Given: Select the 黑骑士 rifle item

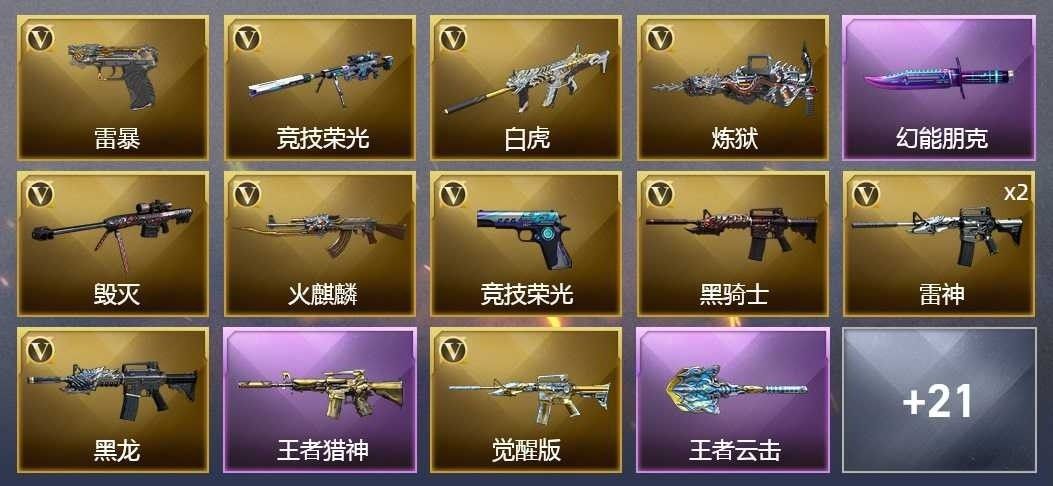Looking at the screenshot, I should click(733, 243).
